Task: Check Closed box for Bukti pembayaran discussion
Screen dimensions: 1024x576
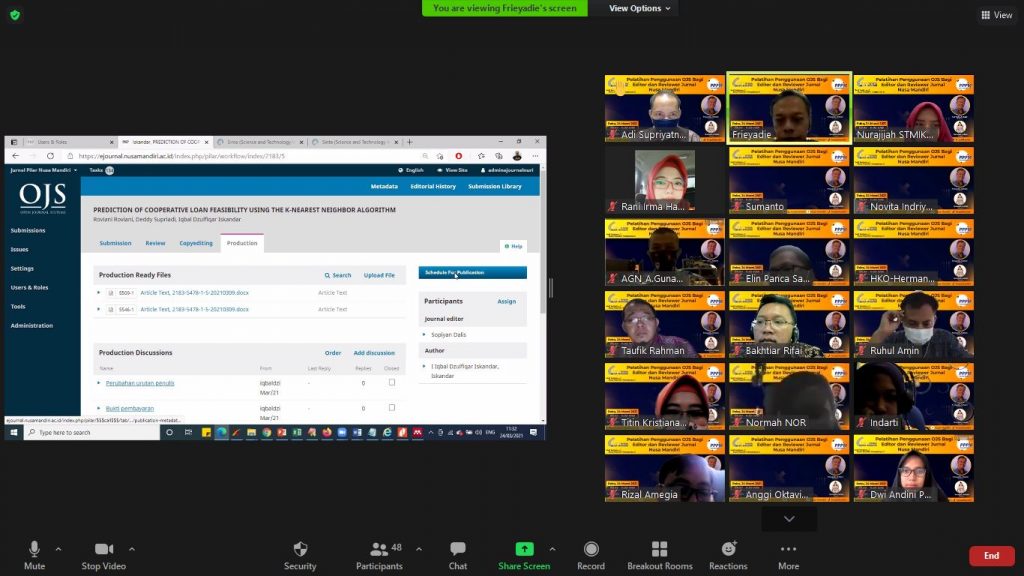Action: [x=391, y=407]
